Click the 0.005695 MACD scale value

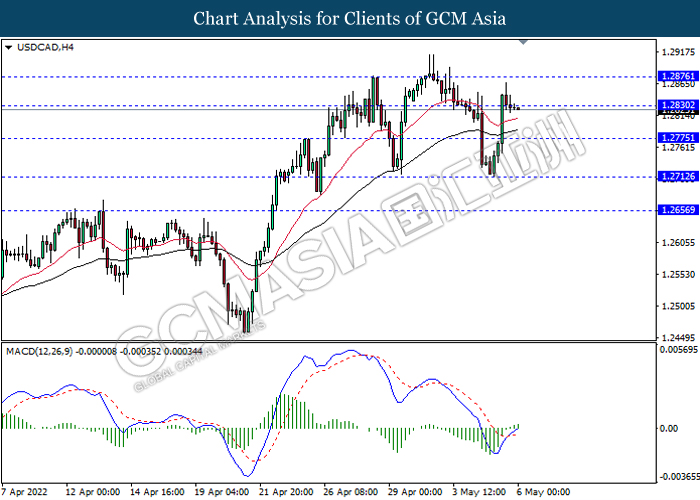[679, 350]
